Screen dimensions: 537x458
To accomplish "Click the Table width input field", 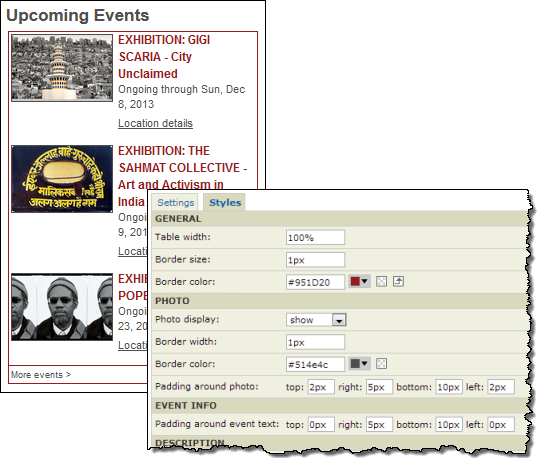I will [x=315, y=237].
